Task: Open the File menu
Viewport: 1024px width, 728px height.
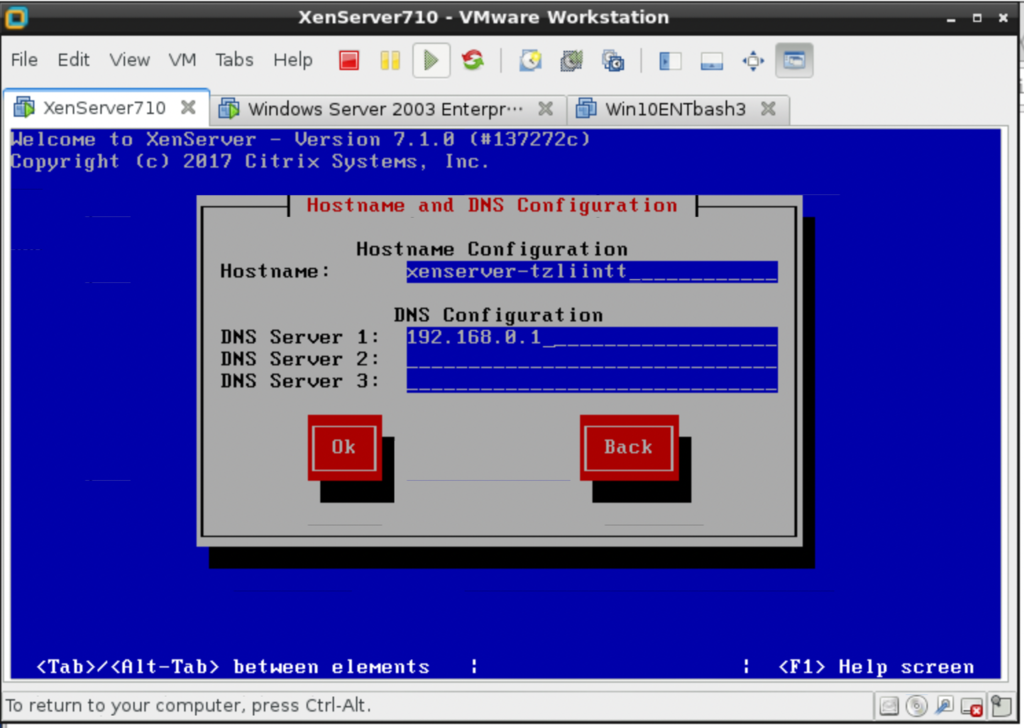Action: [x=24, y=60]
